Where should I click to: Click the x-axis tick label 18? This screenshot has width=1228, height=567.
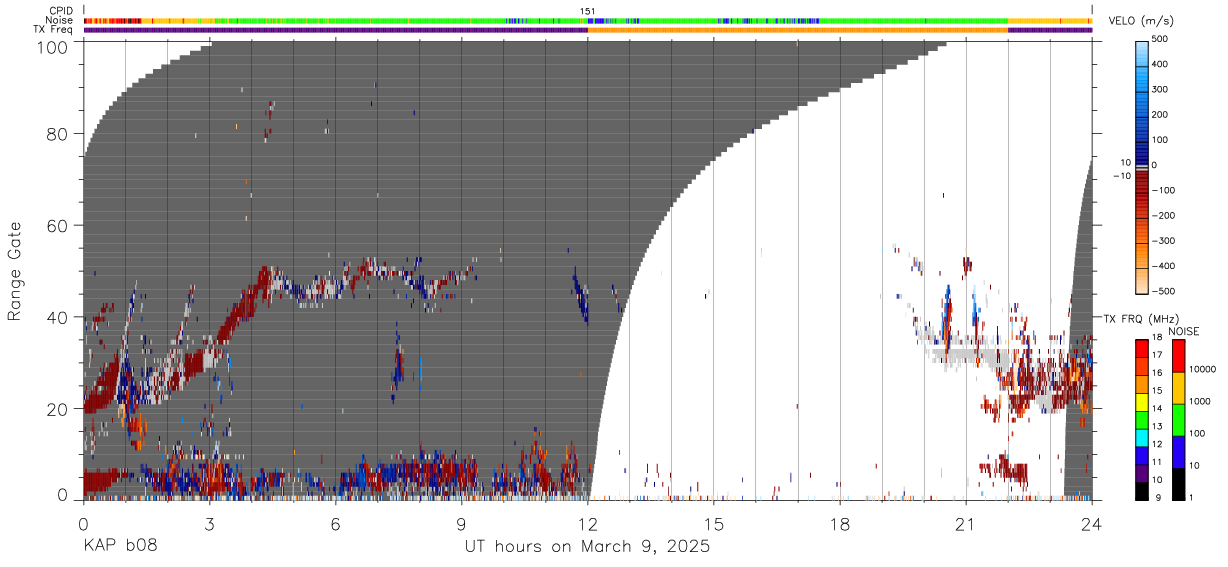[x=840, y=523]
